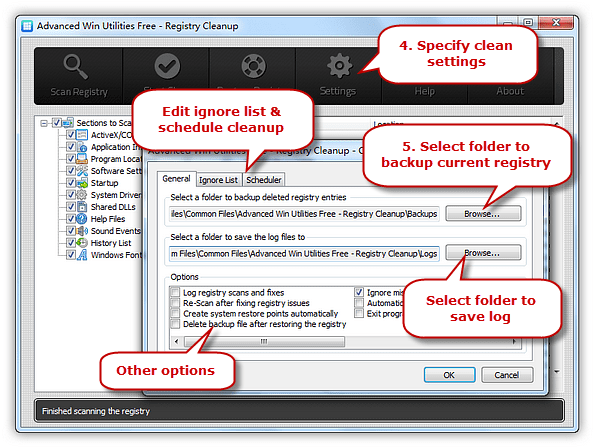Image resolution: width=594 pixels, height=448 pixels.
Task: Open Settings via the gear icon
Action: tap(339, 66)
